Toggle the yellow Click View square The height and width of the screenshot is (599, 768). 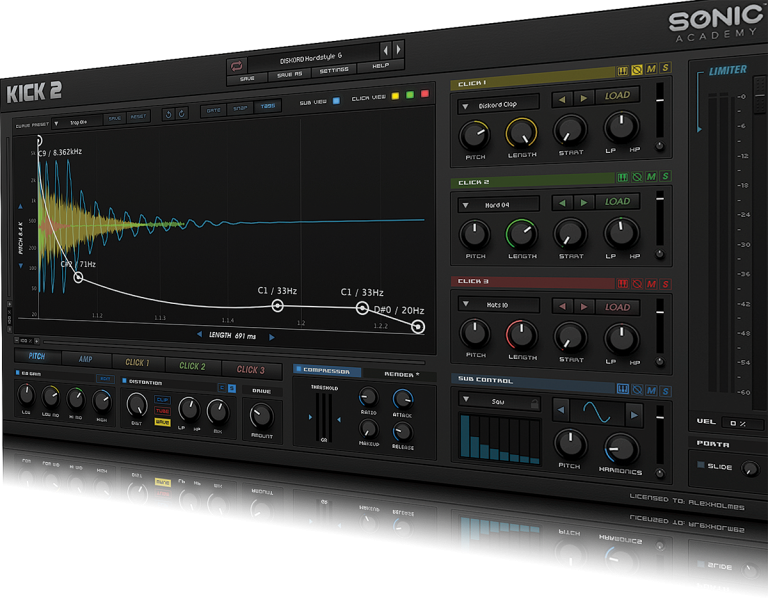(x=395, y=96)
